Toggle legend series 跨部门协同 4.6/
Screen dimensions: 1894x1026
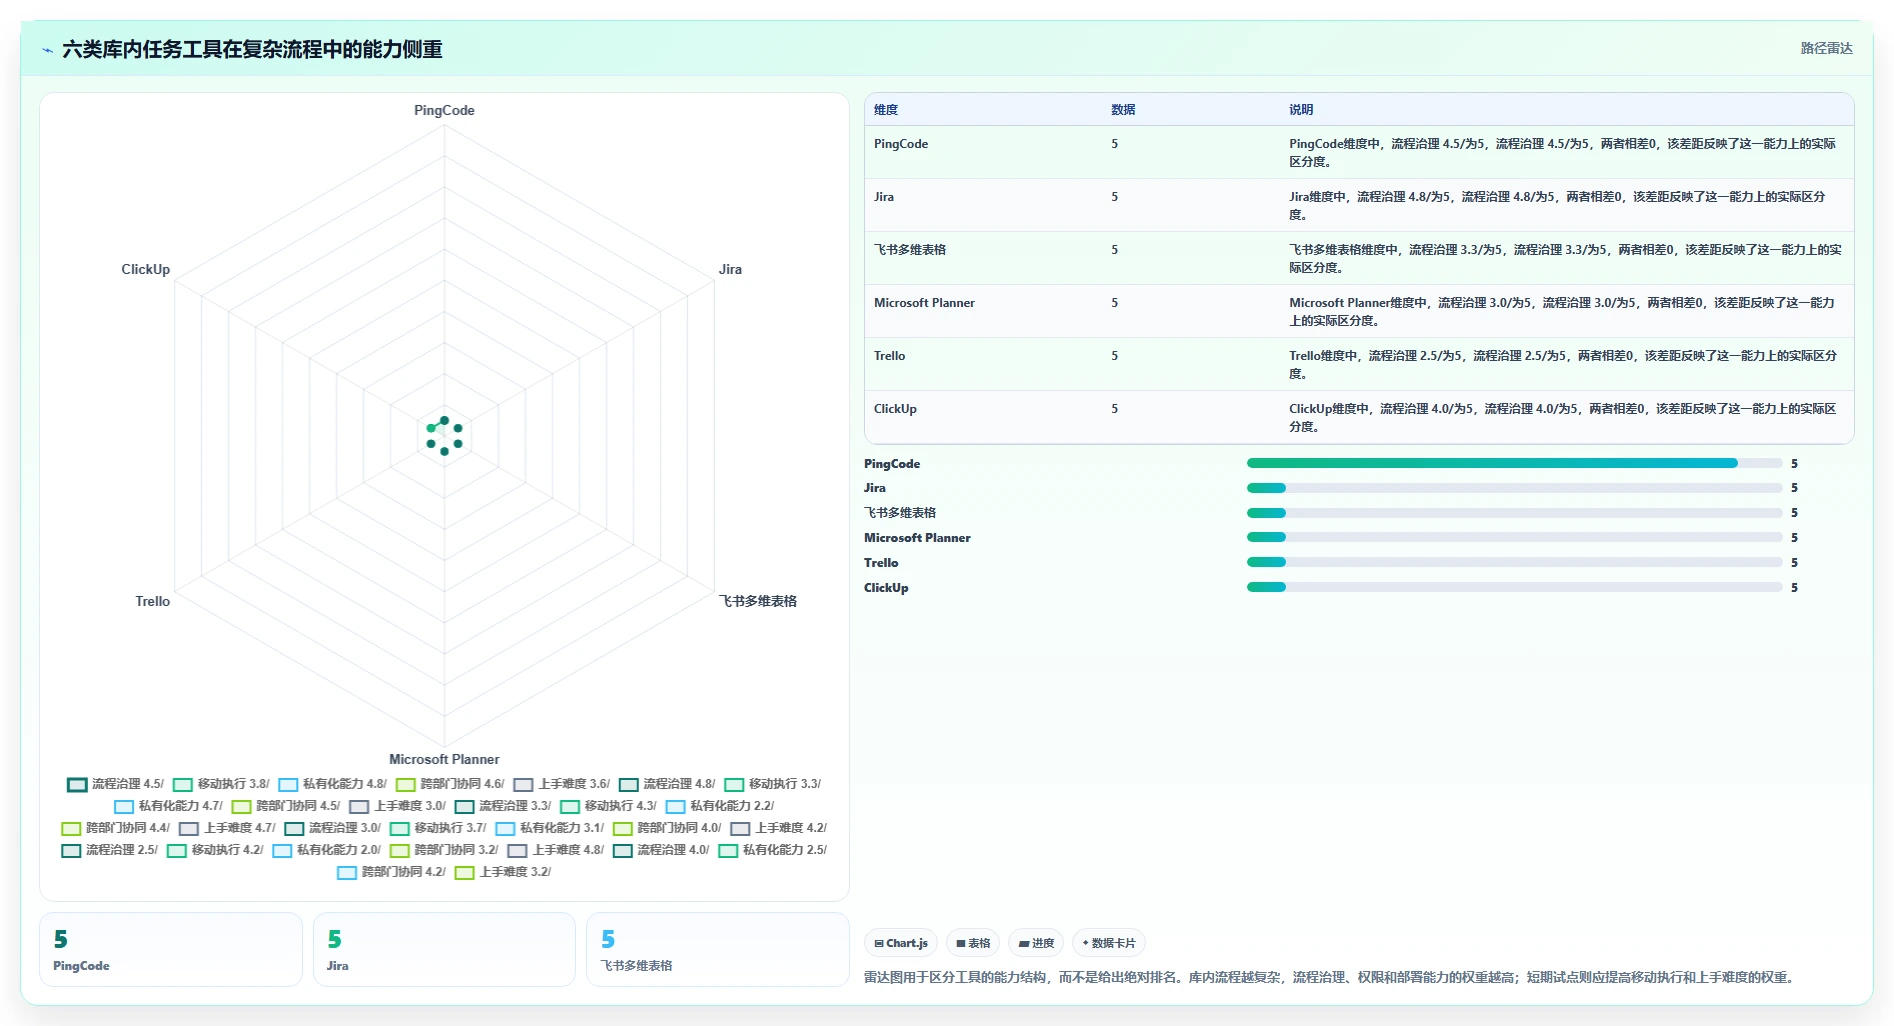(x=450, y=784)
